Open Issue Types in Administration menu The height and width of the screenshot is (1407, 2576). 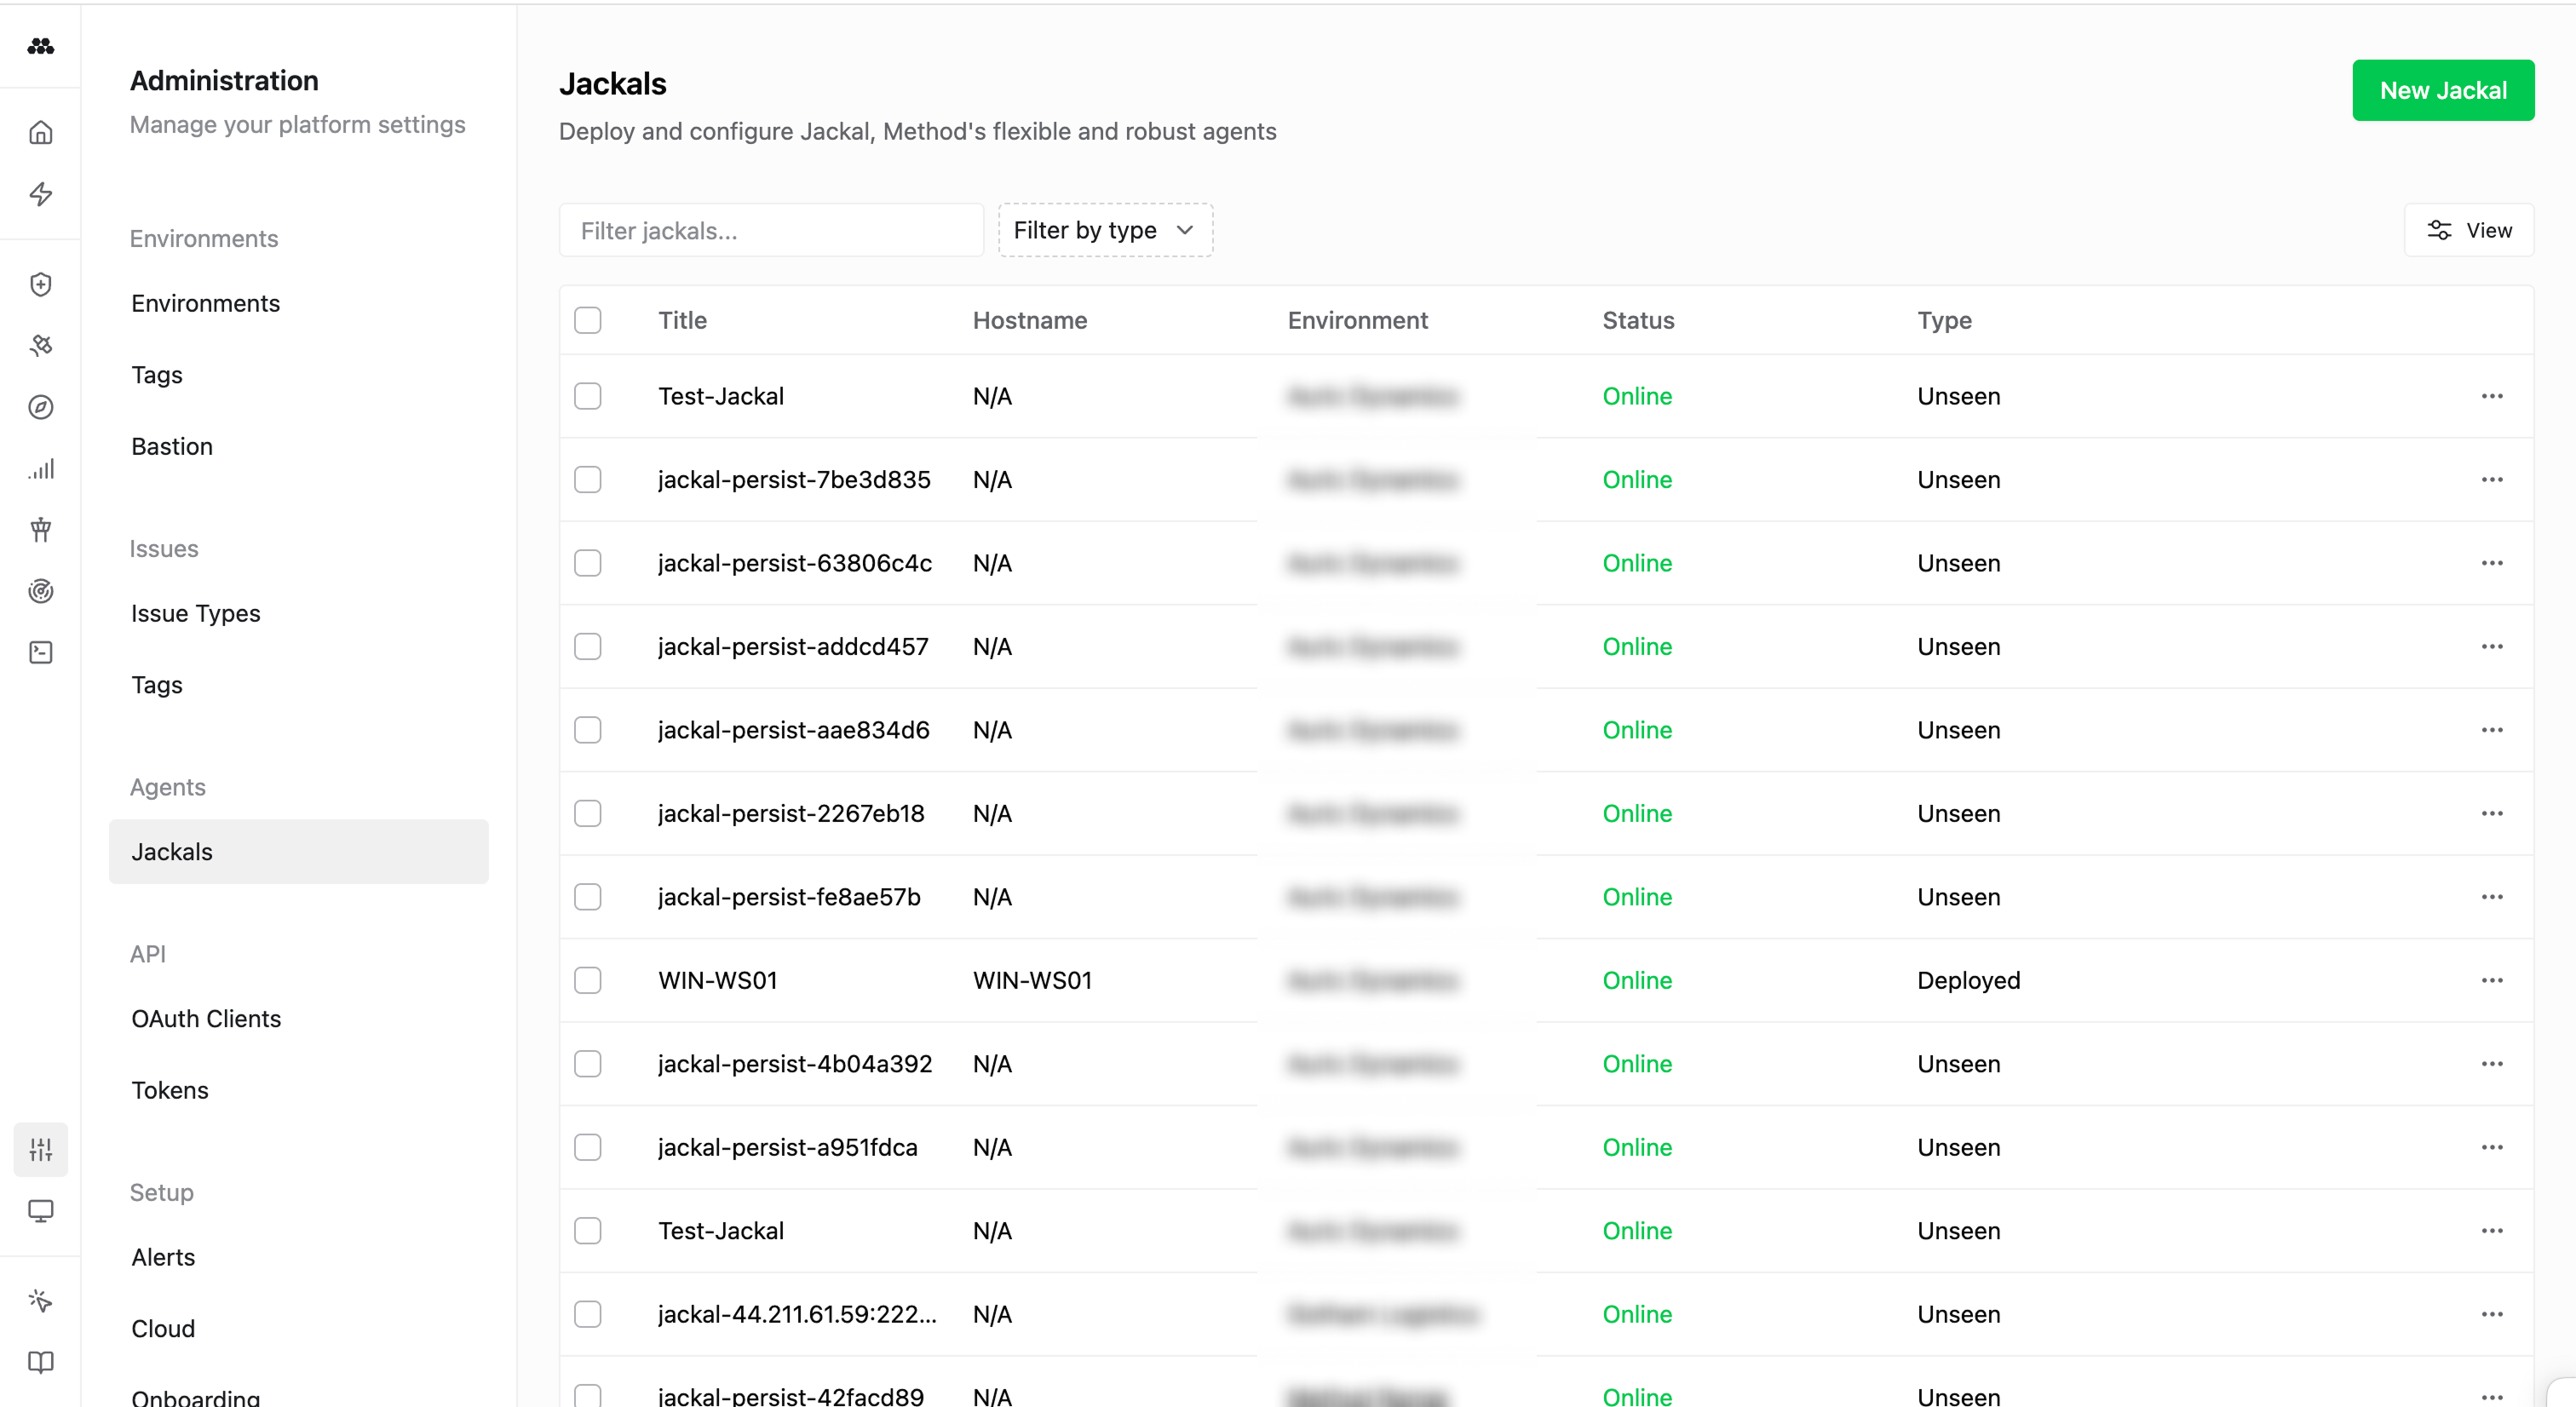pos(196,613)
